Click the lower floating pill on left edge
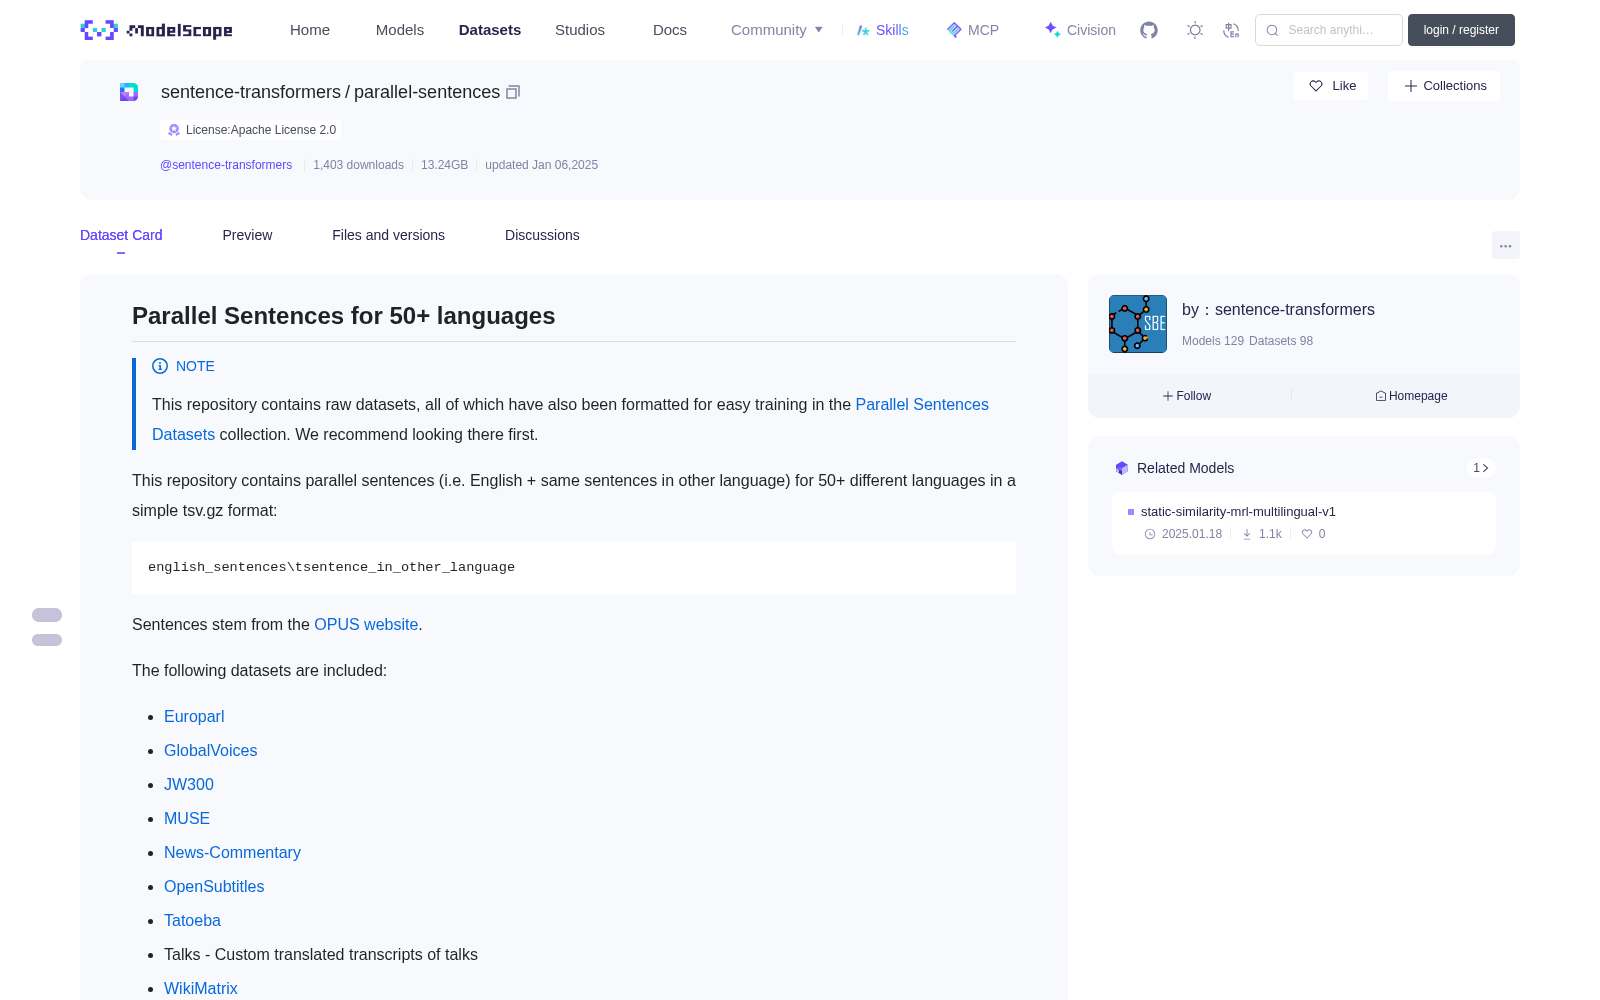This screenshot has height=1000, width=1600. [x=47, y=640]
